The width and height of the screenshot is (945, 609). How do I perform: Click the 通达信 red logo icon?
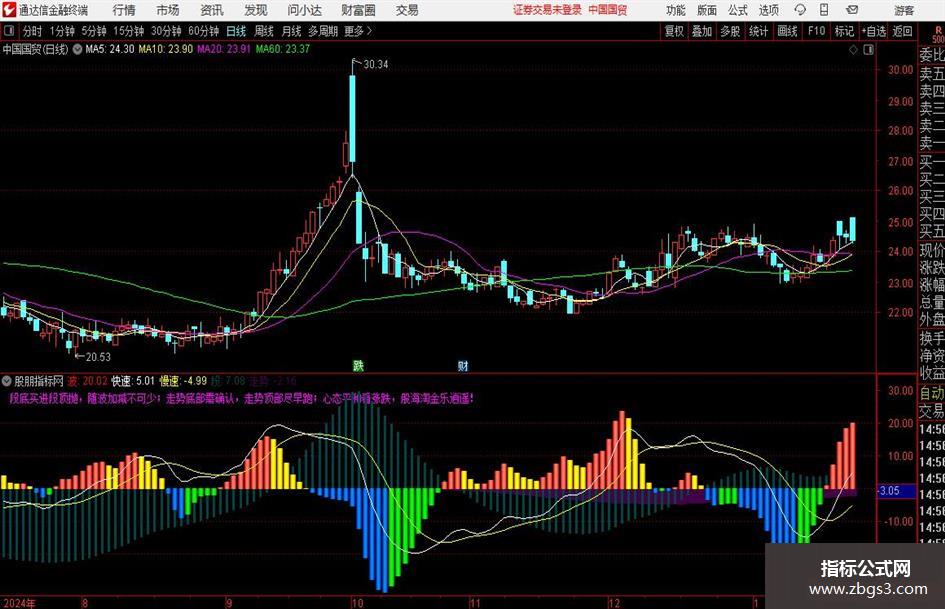10,10
